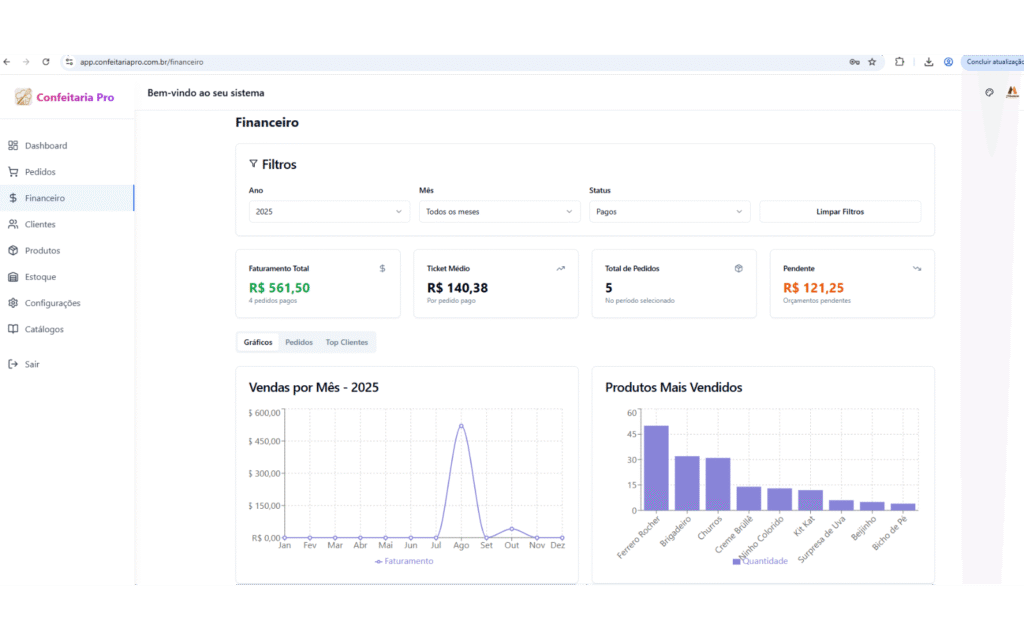Select the Clientes people icon
Screen dimensions: 1024x640
click(13, 224)
